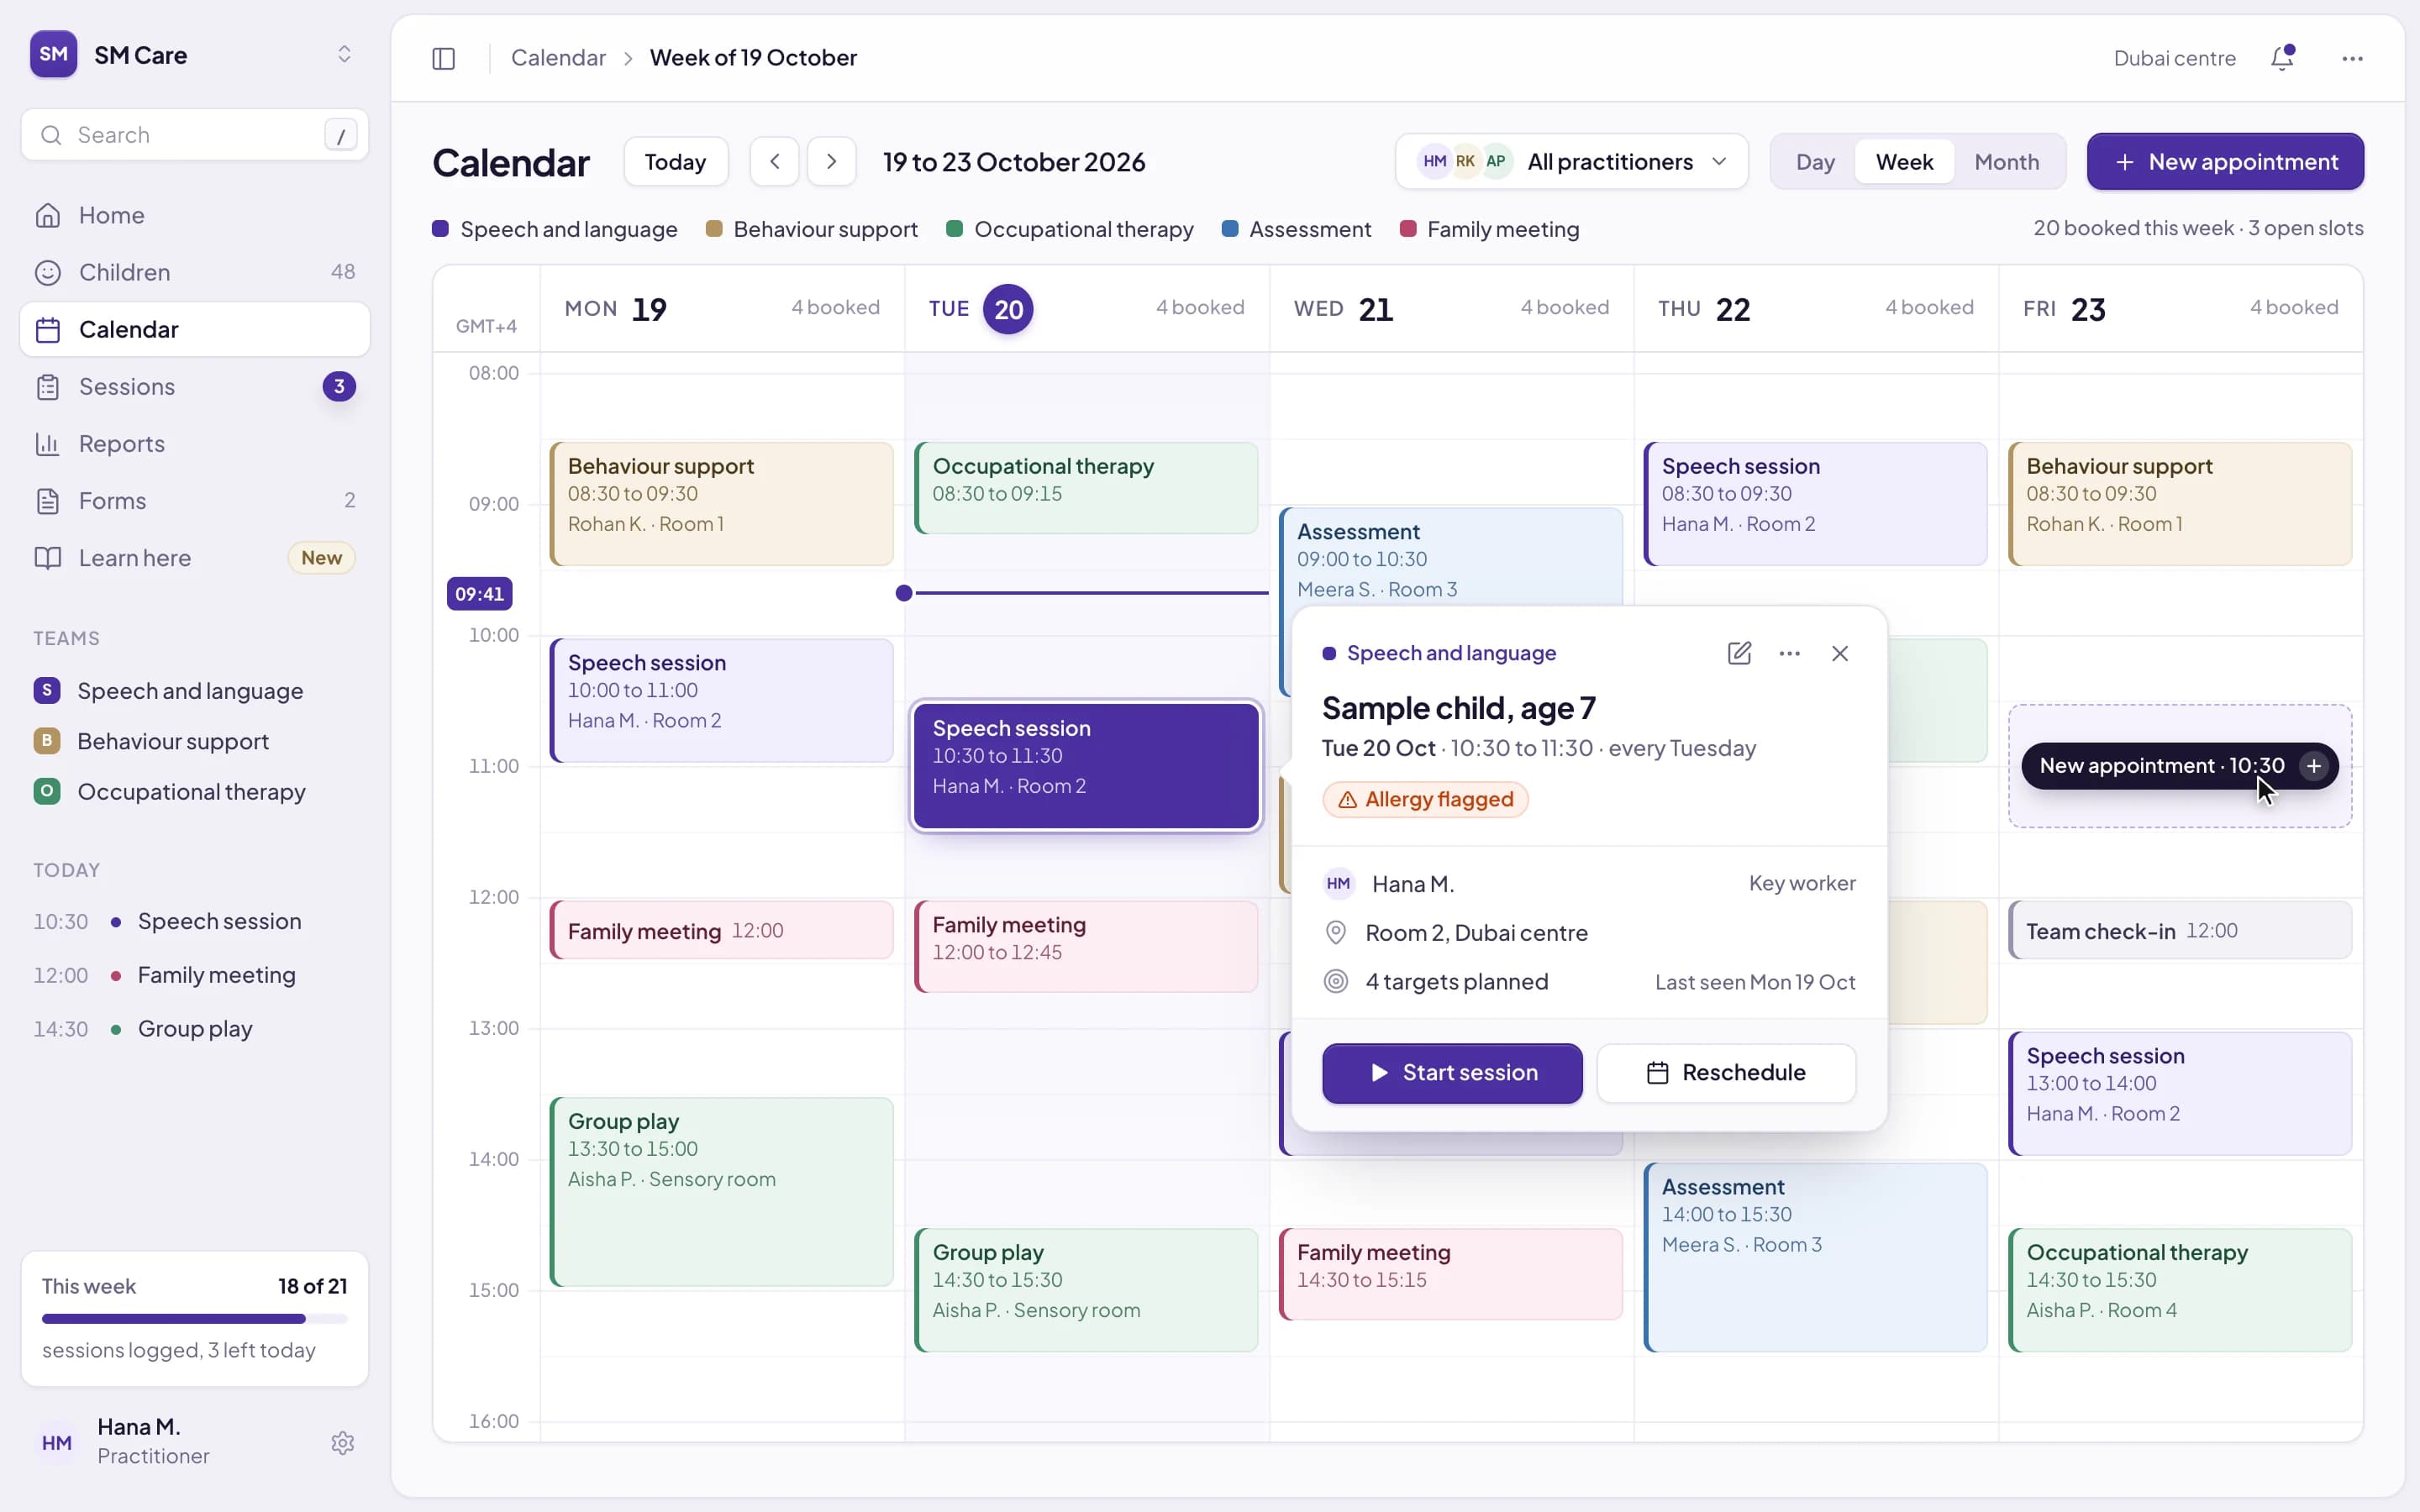Switch to Week view
2420x1512 pixels.
1904,161
